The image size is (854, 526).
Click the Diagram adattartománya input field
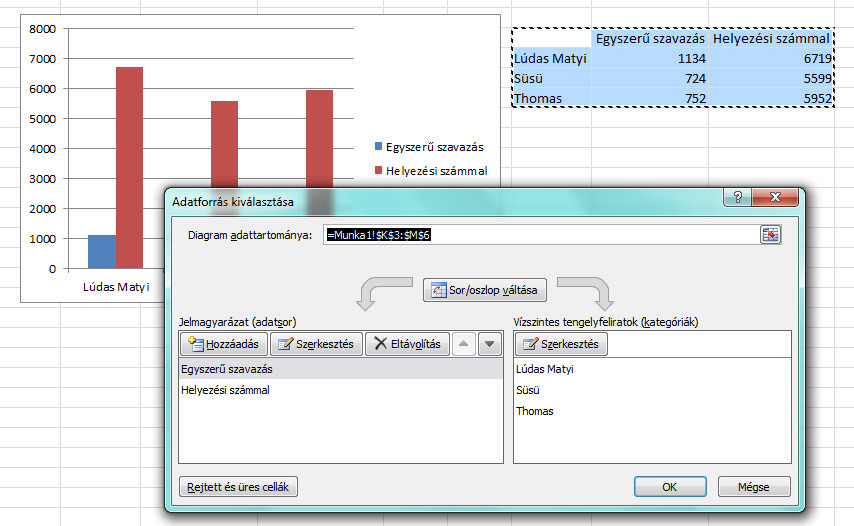coord(541,235)
